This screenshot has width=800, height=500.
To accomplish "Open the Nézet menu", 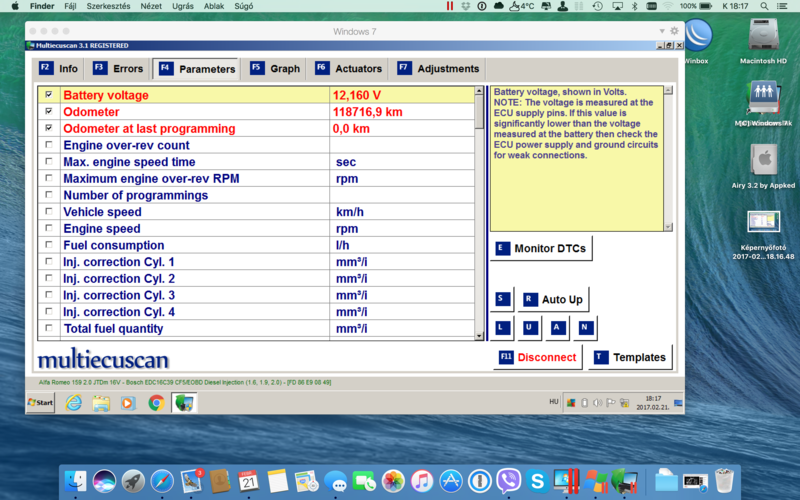I will click(151, 6).
